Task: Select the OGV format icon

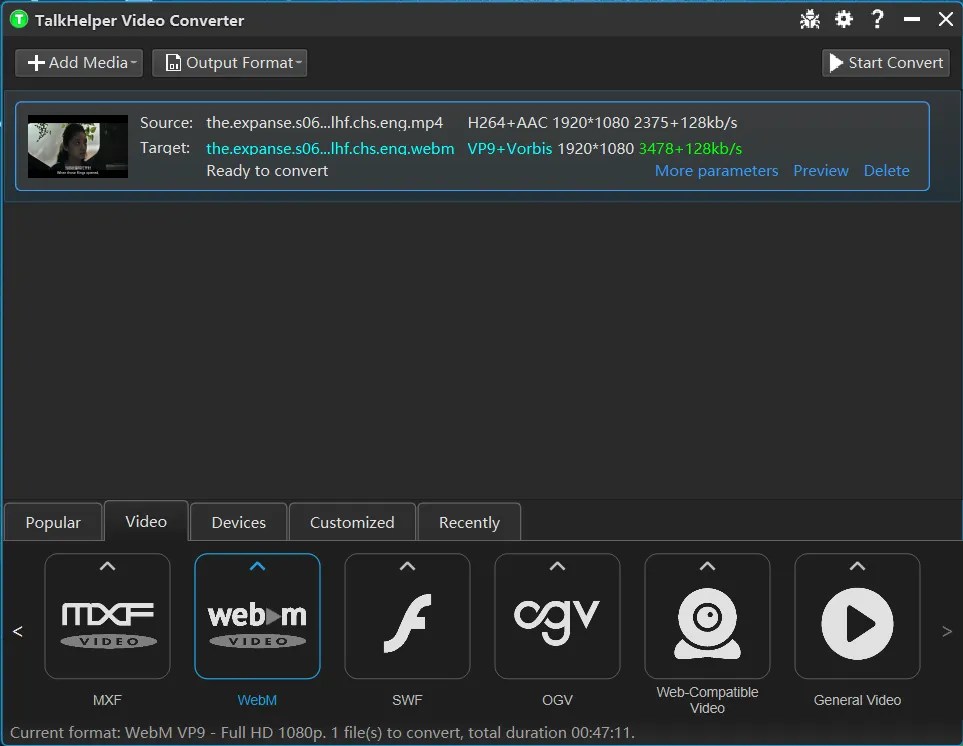Action: [557, 616]
